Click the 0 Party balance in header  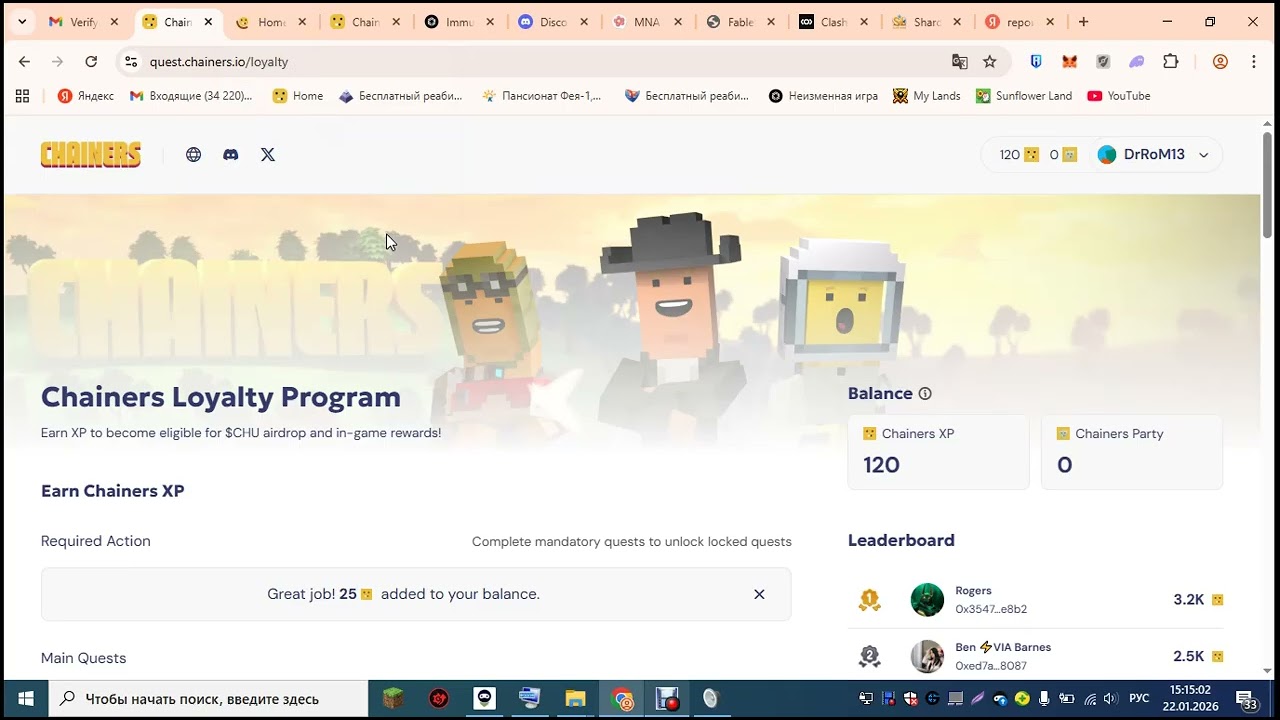1063,155
